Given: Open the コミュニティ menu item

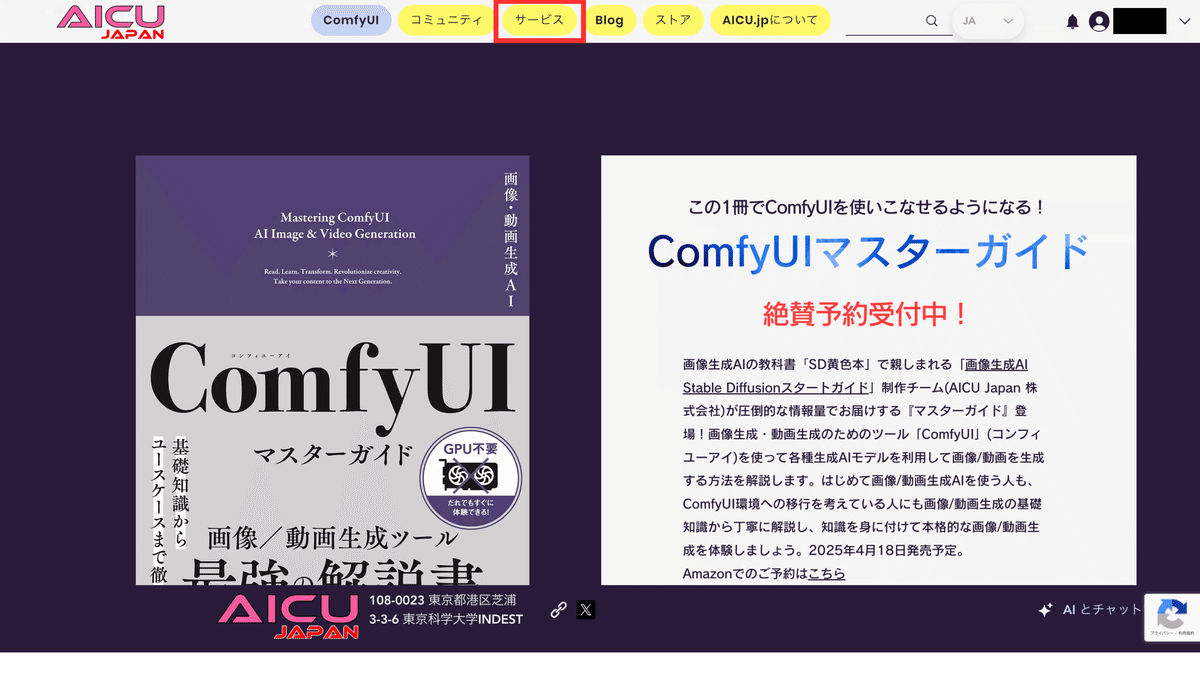Looking at the screenshot, I should coord(446,20).
